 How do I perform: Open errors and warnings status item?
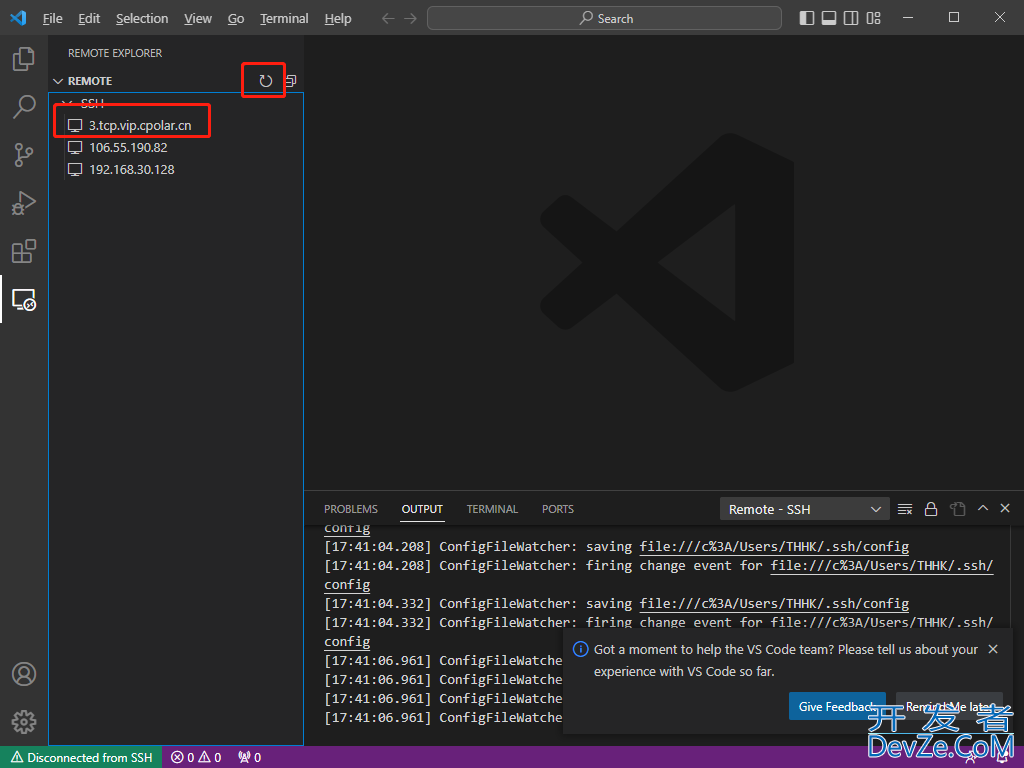tap(196, 758)
